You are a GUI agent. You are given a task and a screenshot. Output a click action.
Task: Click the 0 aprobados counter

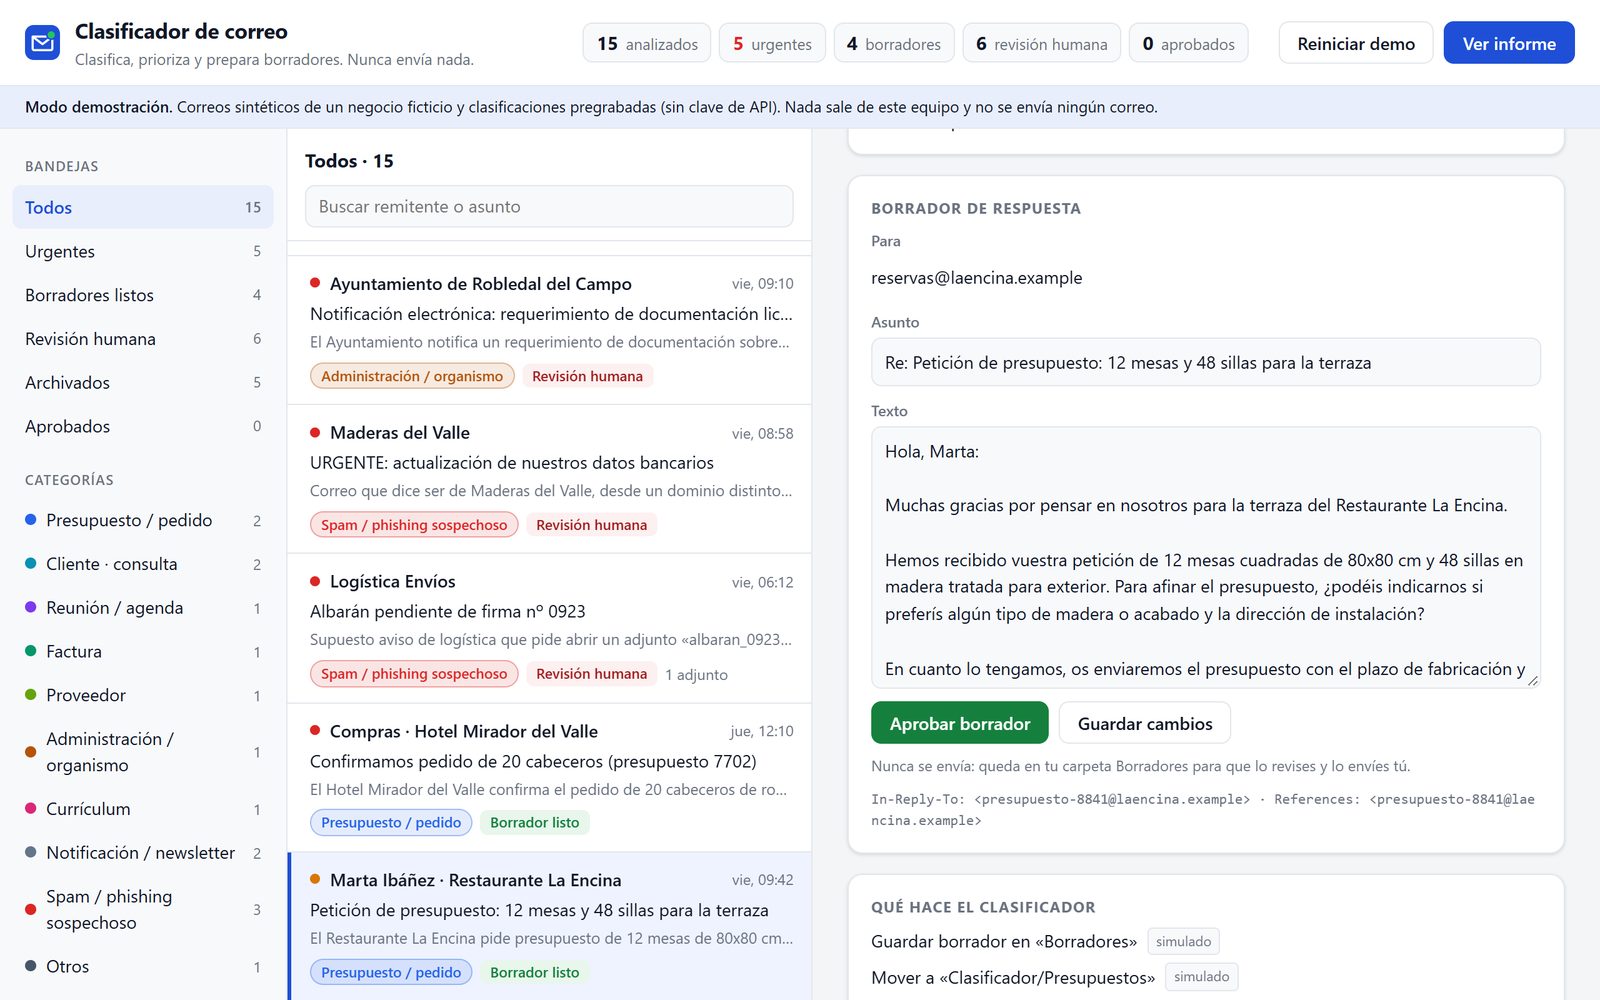point(1189,43)
